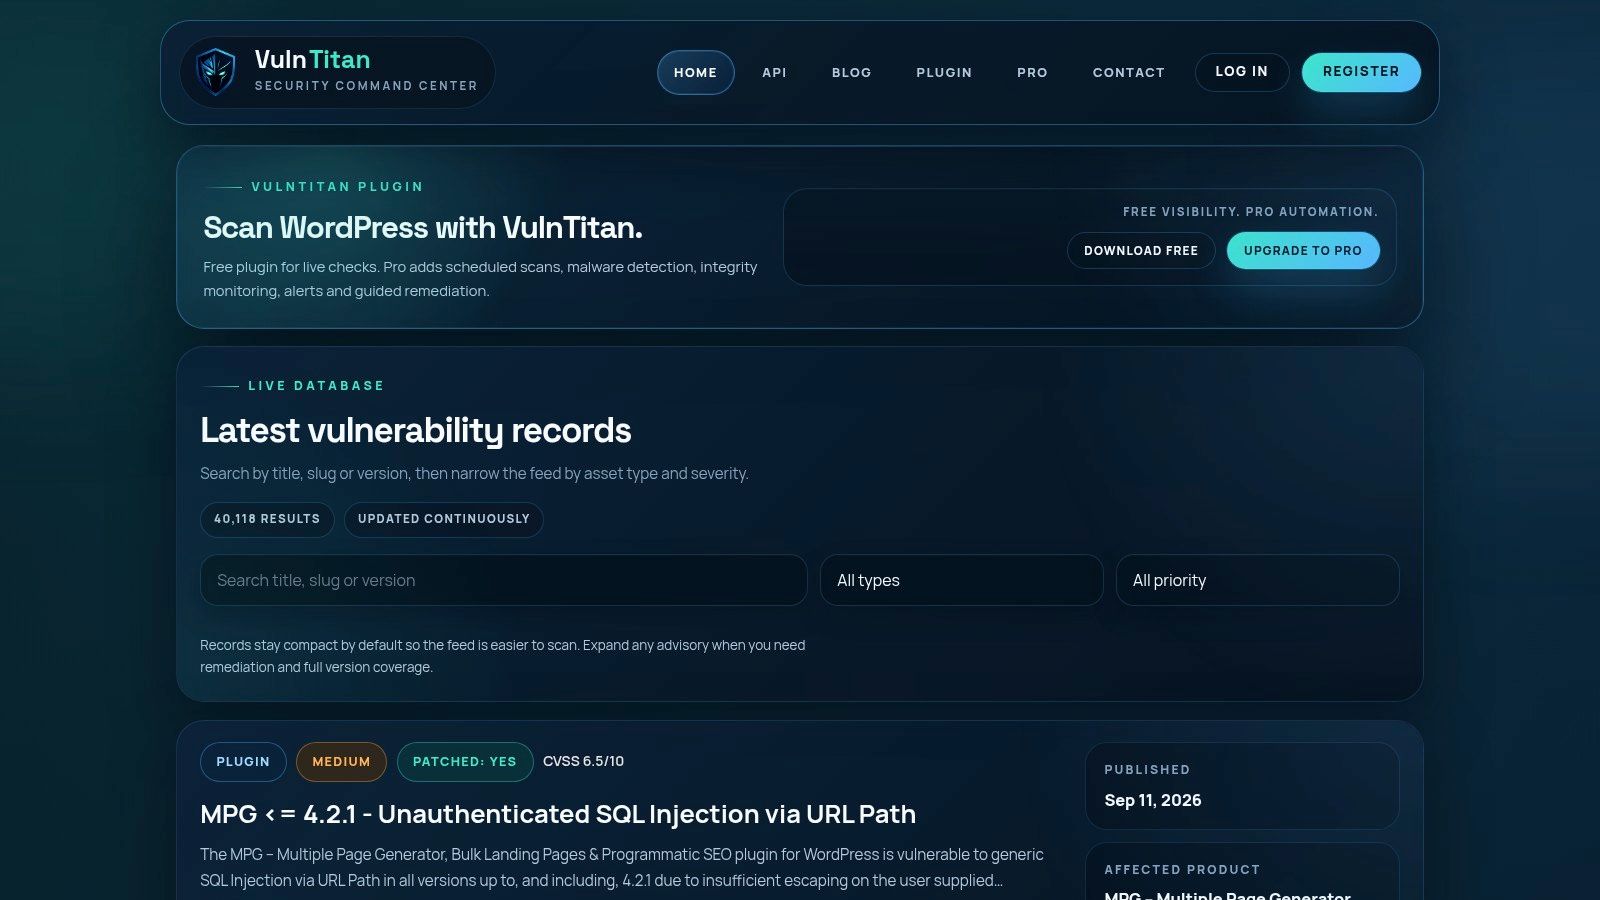
Task: Expand the All priority dropdown
Action: 1257,580
